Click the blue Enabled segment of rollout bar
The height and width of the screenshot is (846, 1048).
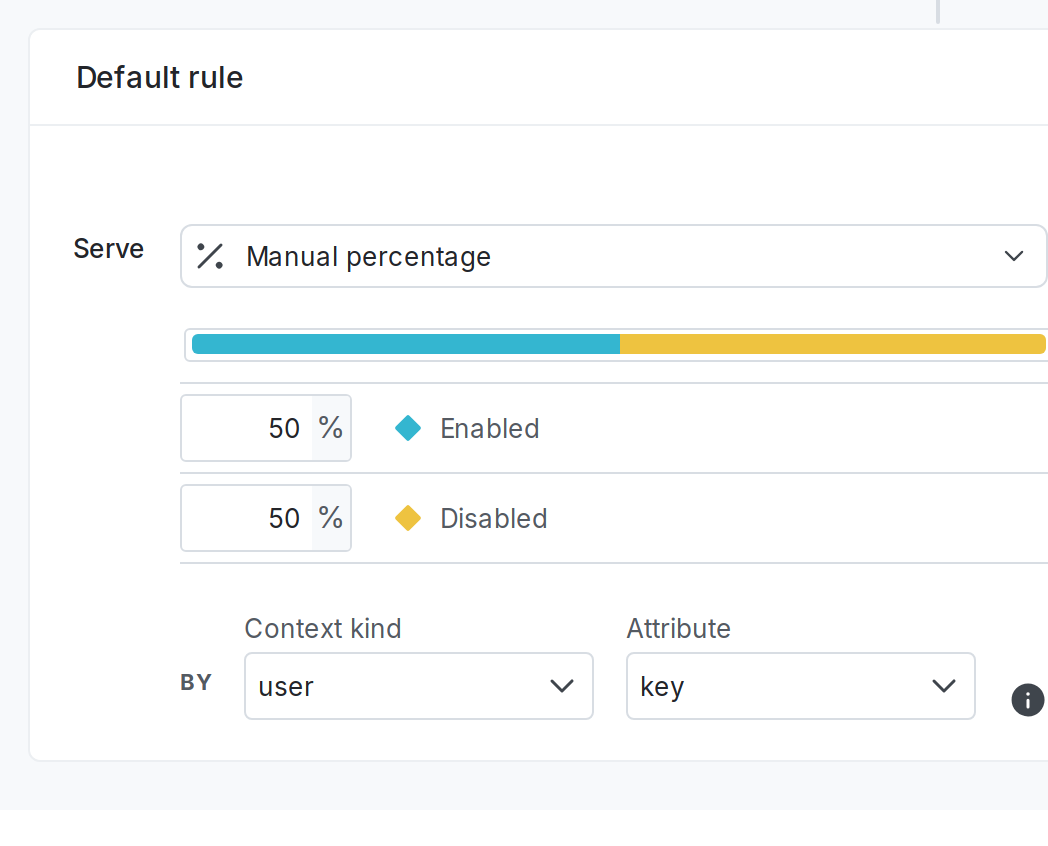[406, 344]
